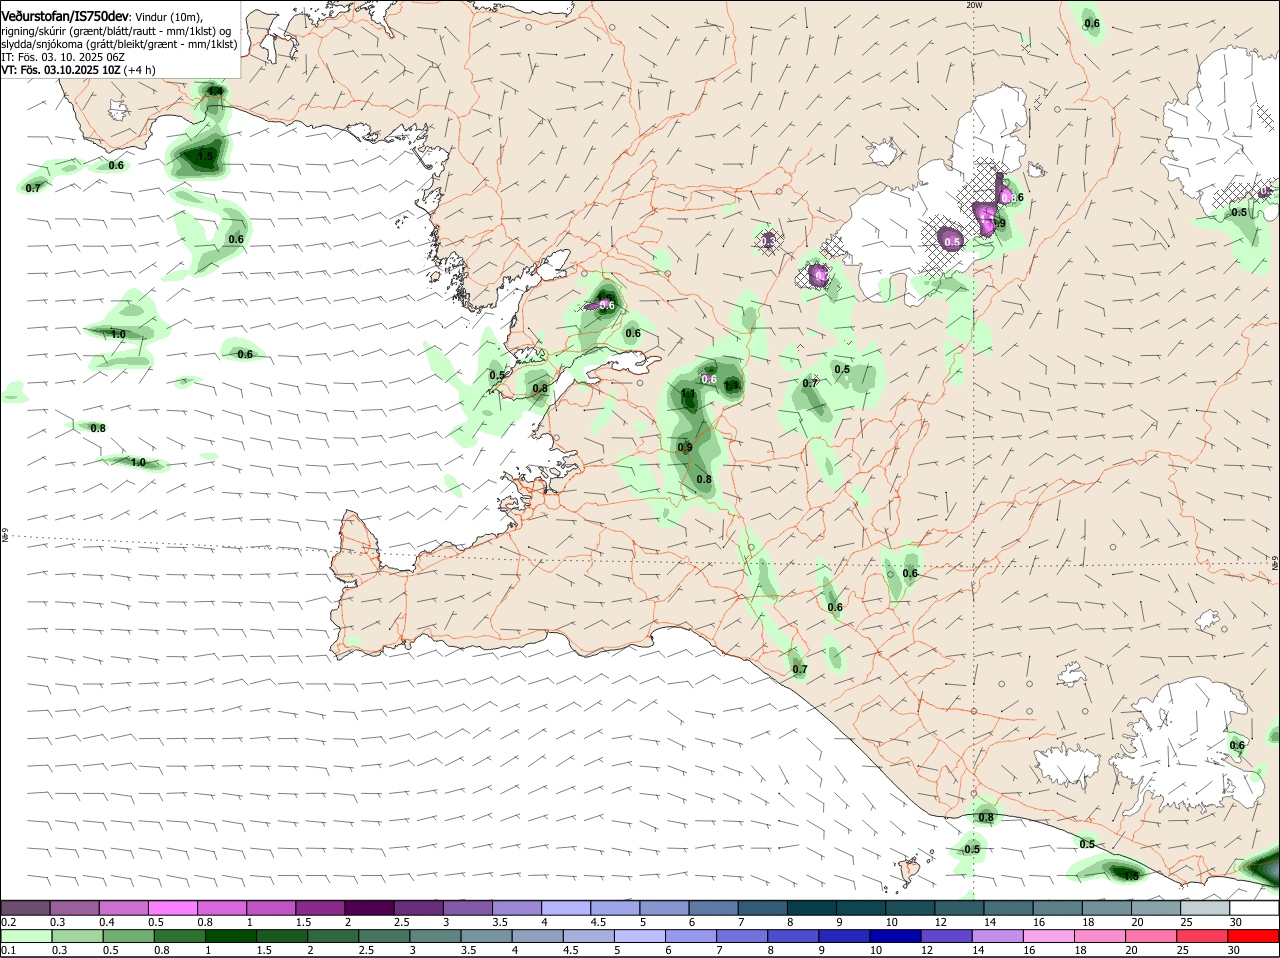Select the 0.8 swatch in purple snow scale

coord(222,907)
